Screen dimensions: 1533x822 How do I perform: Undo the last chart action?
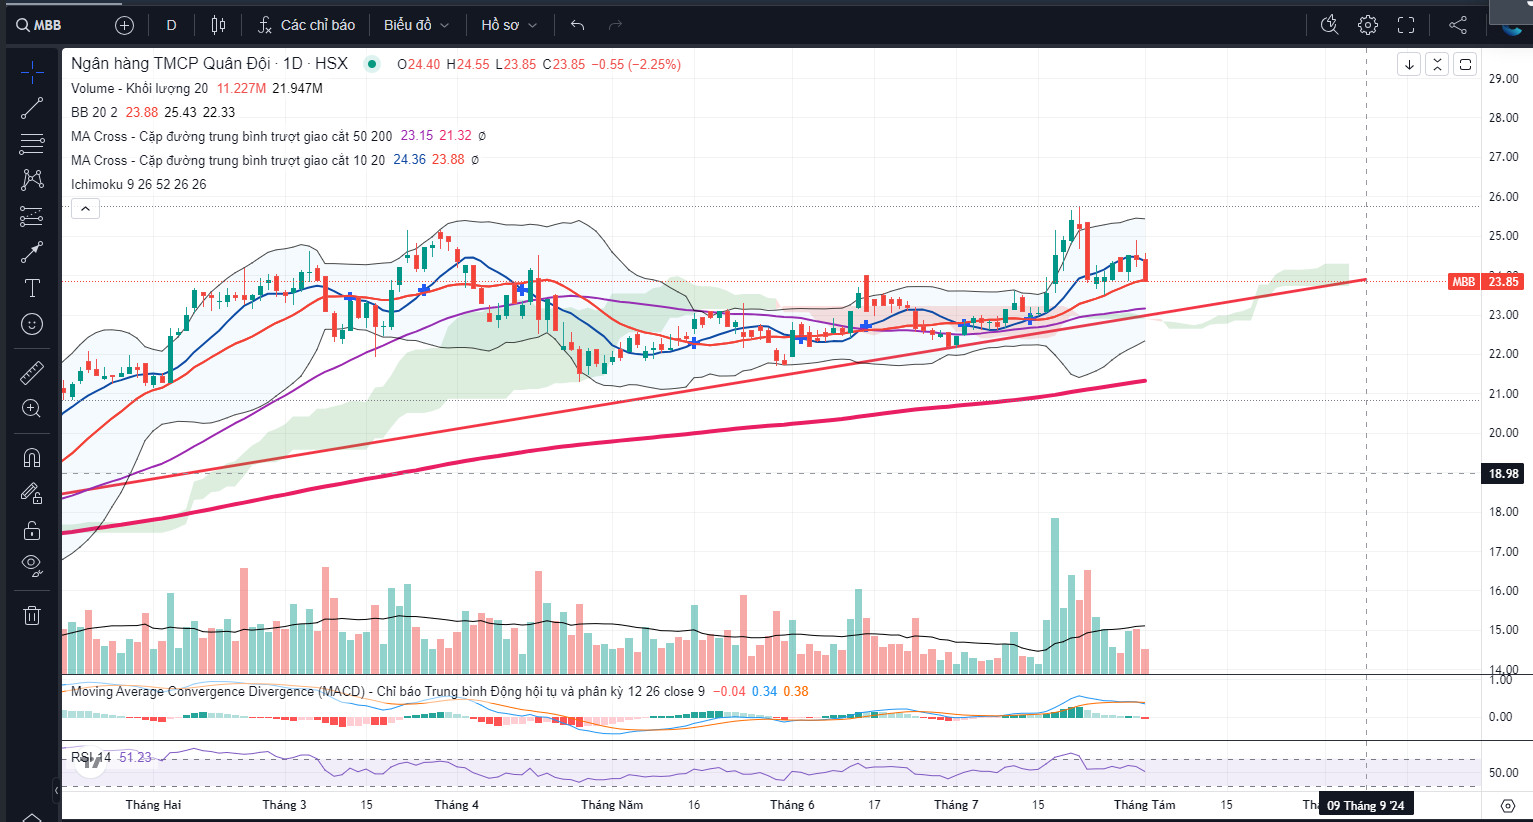coord(577,25)
